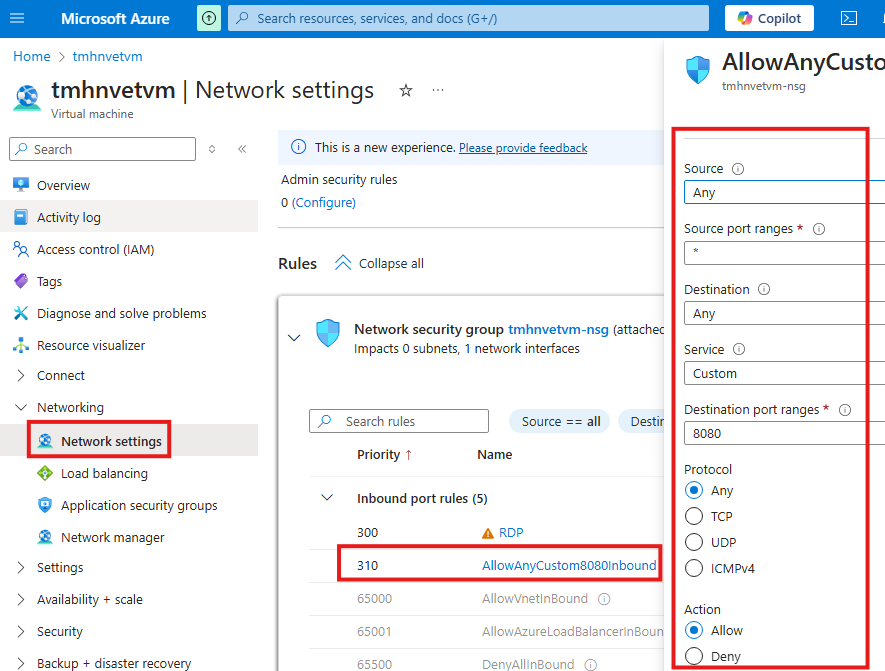885x671 pixels.
Task: Open the Source dropdown showing Any
Action: tap(784, 192)
